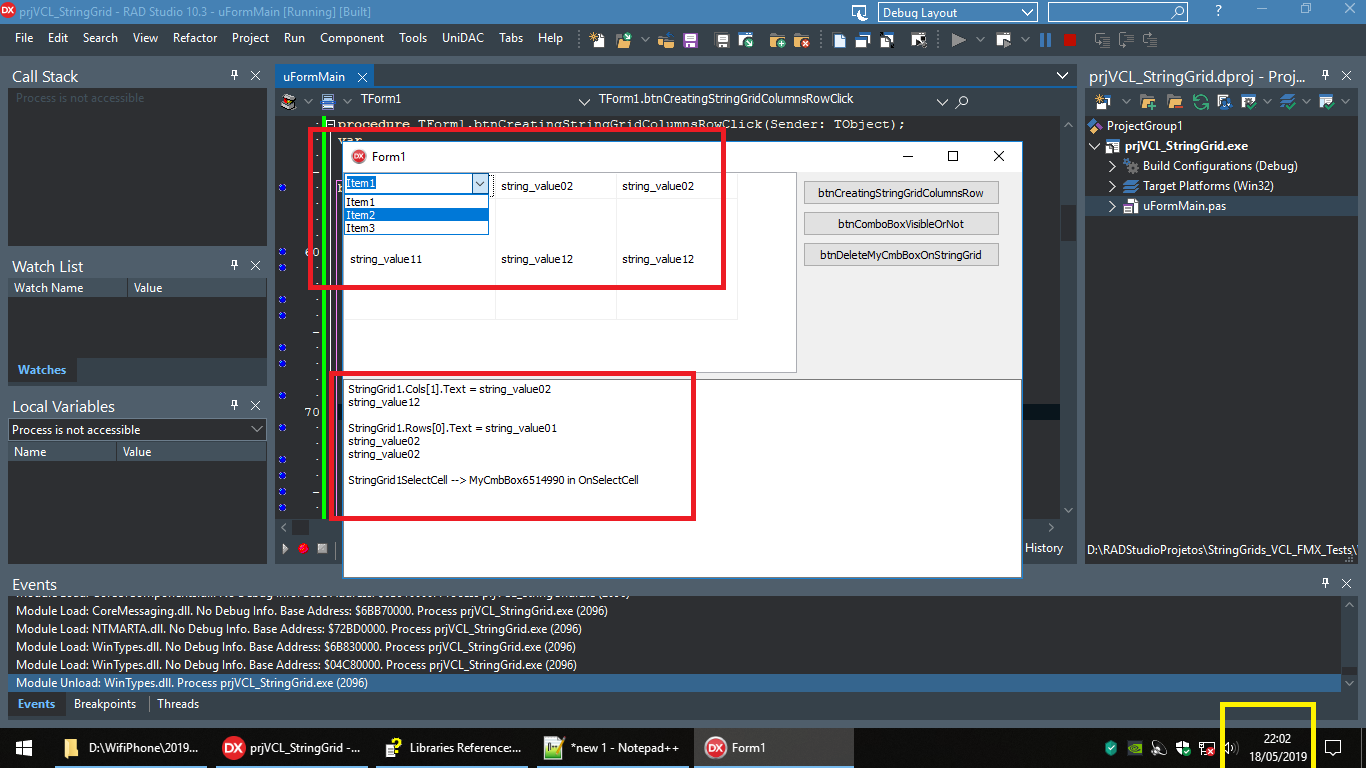This screenshot has height=768, width=1366.
Task: Open the UniDAC menu
Action: coord(463,38)
